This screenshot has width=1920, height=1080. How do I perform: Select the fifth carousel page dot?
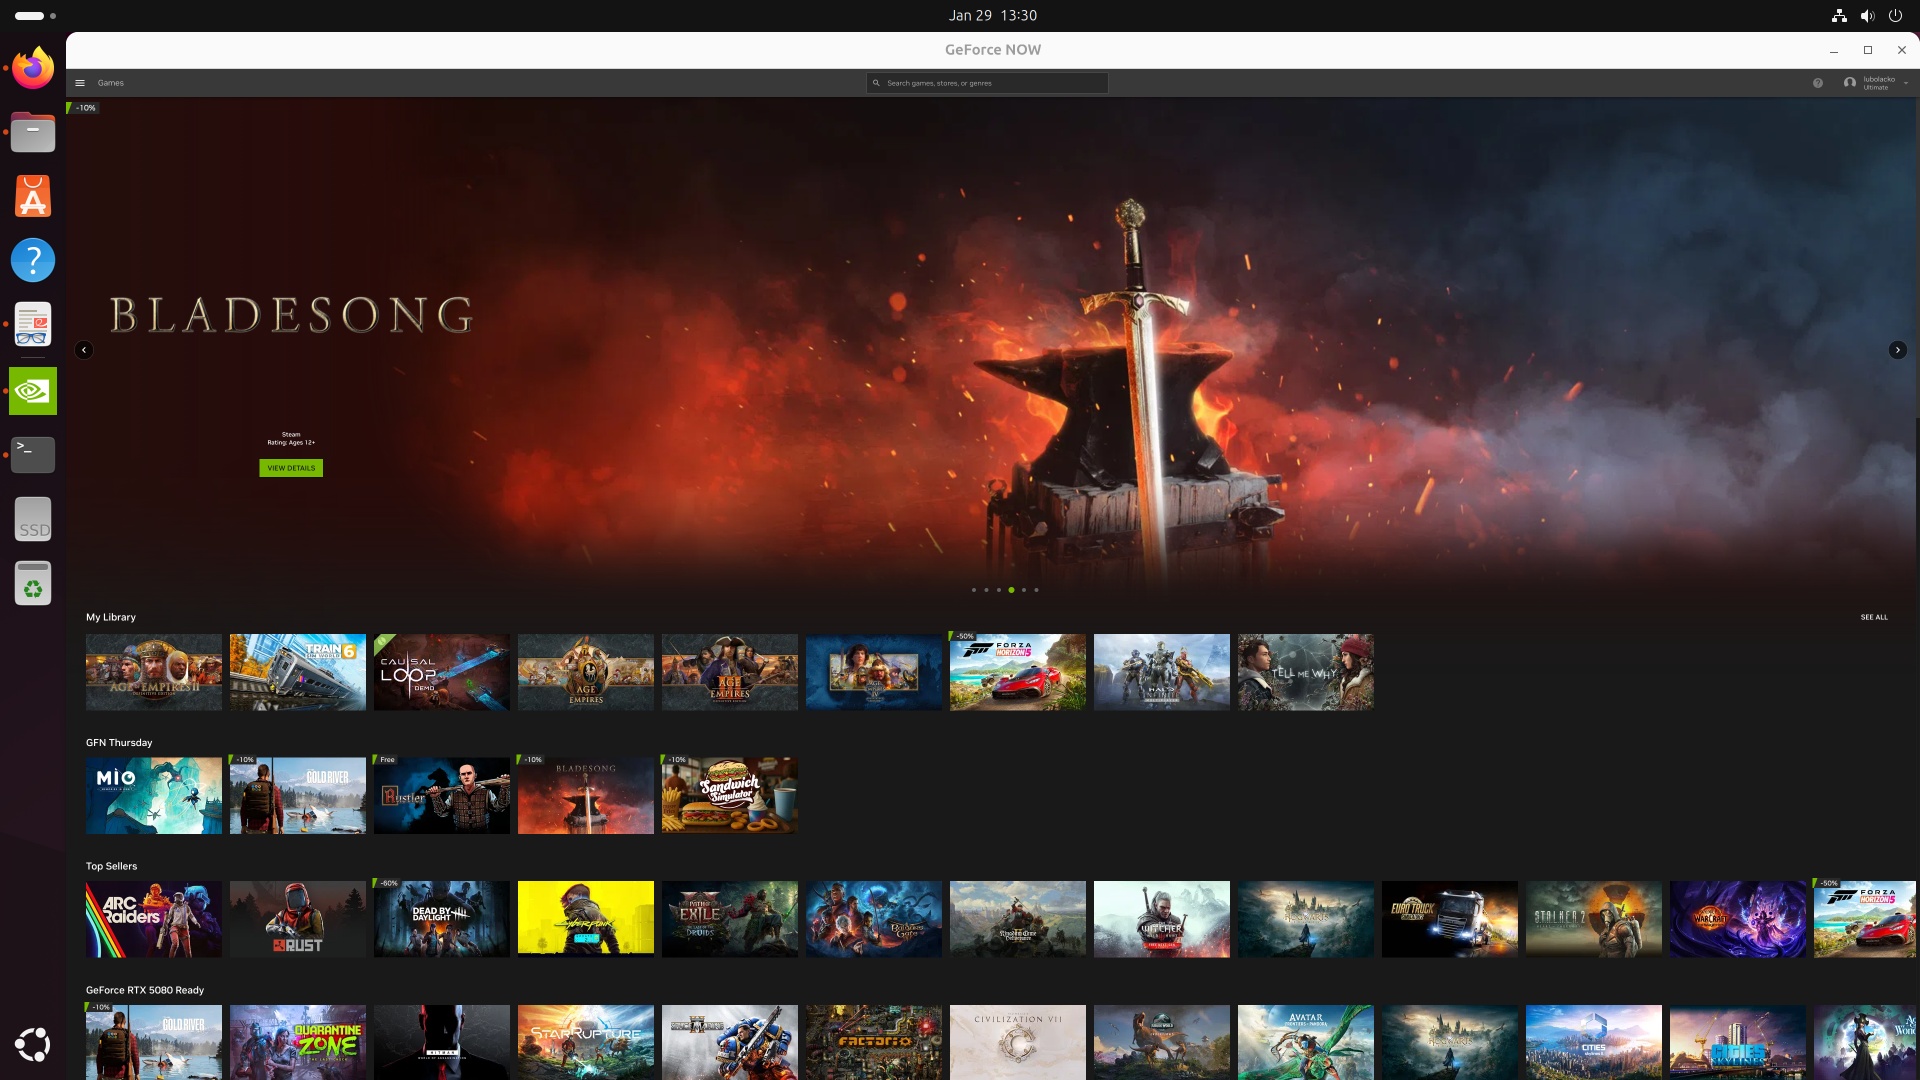tap(1023, 590)
